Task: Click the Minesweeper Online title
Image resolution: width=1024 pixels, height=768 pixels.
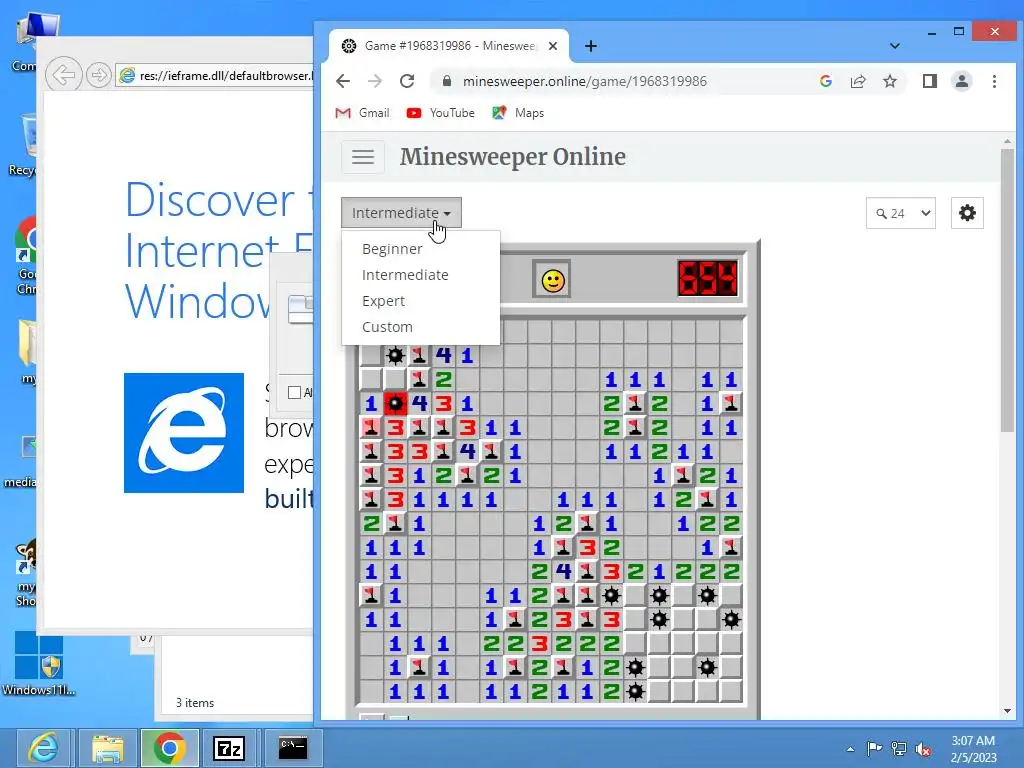Action: [x=513, y=157]
